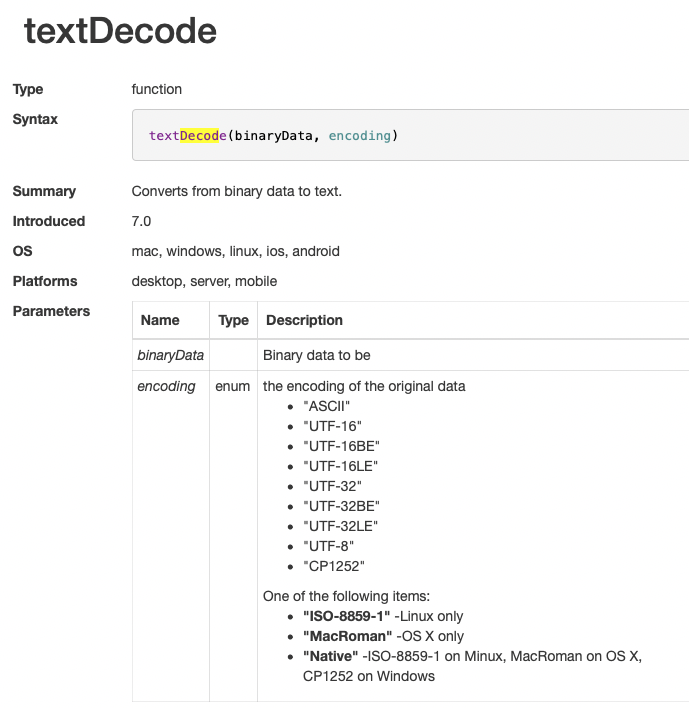Click the "UTF-16LE" encoding option
This screenshot has height=708, width=689.
[x=340, y=466]
